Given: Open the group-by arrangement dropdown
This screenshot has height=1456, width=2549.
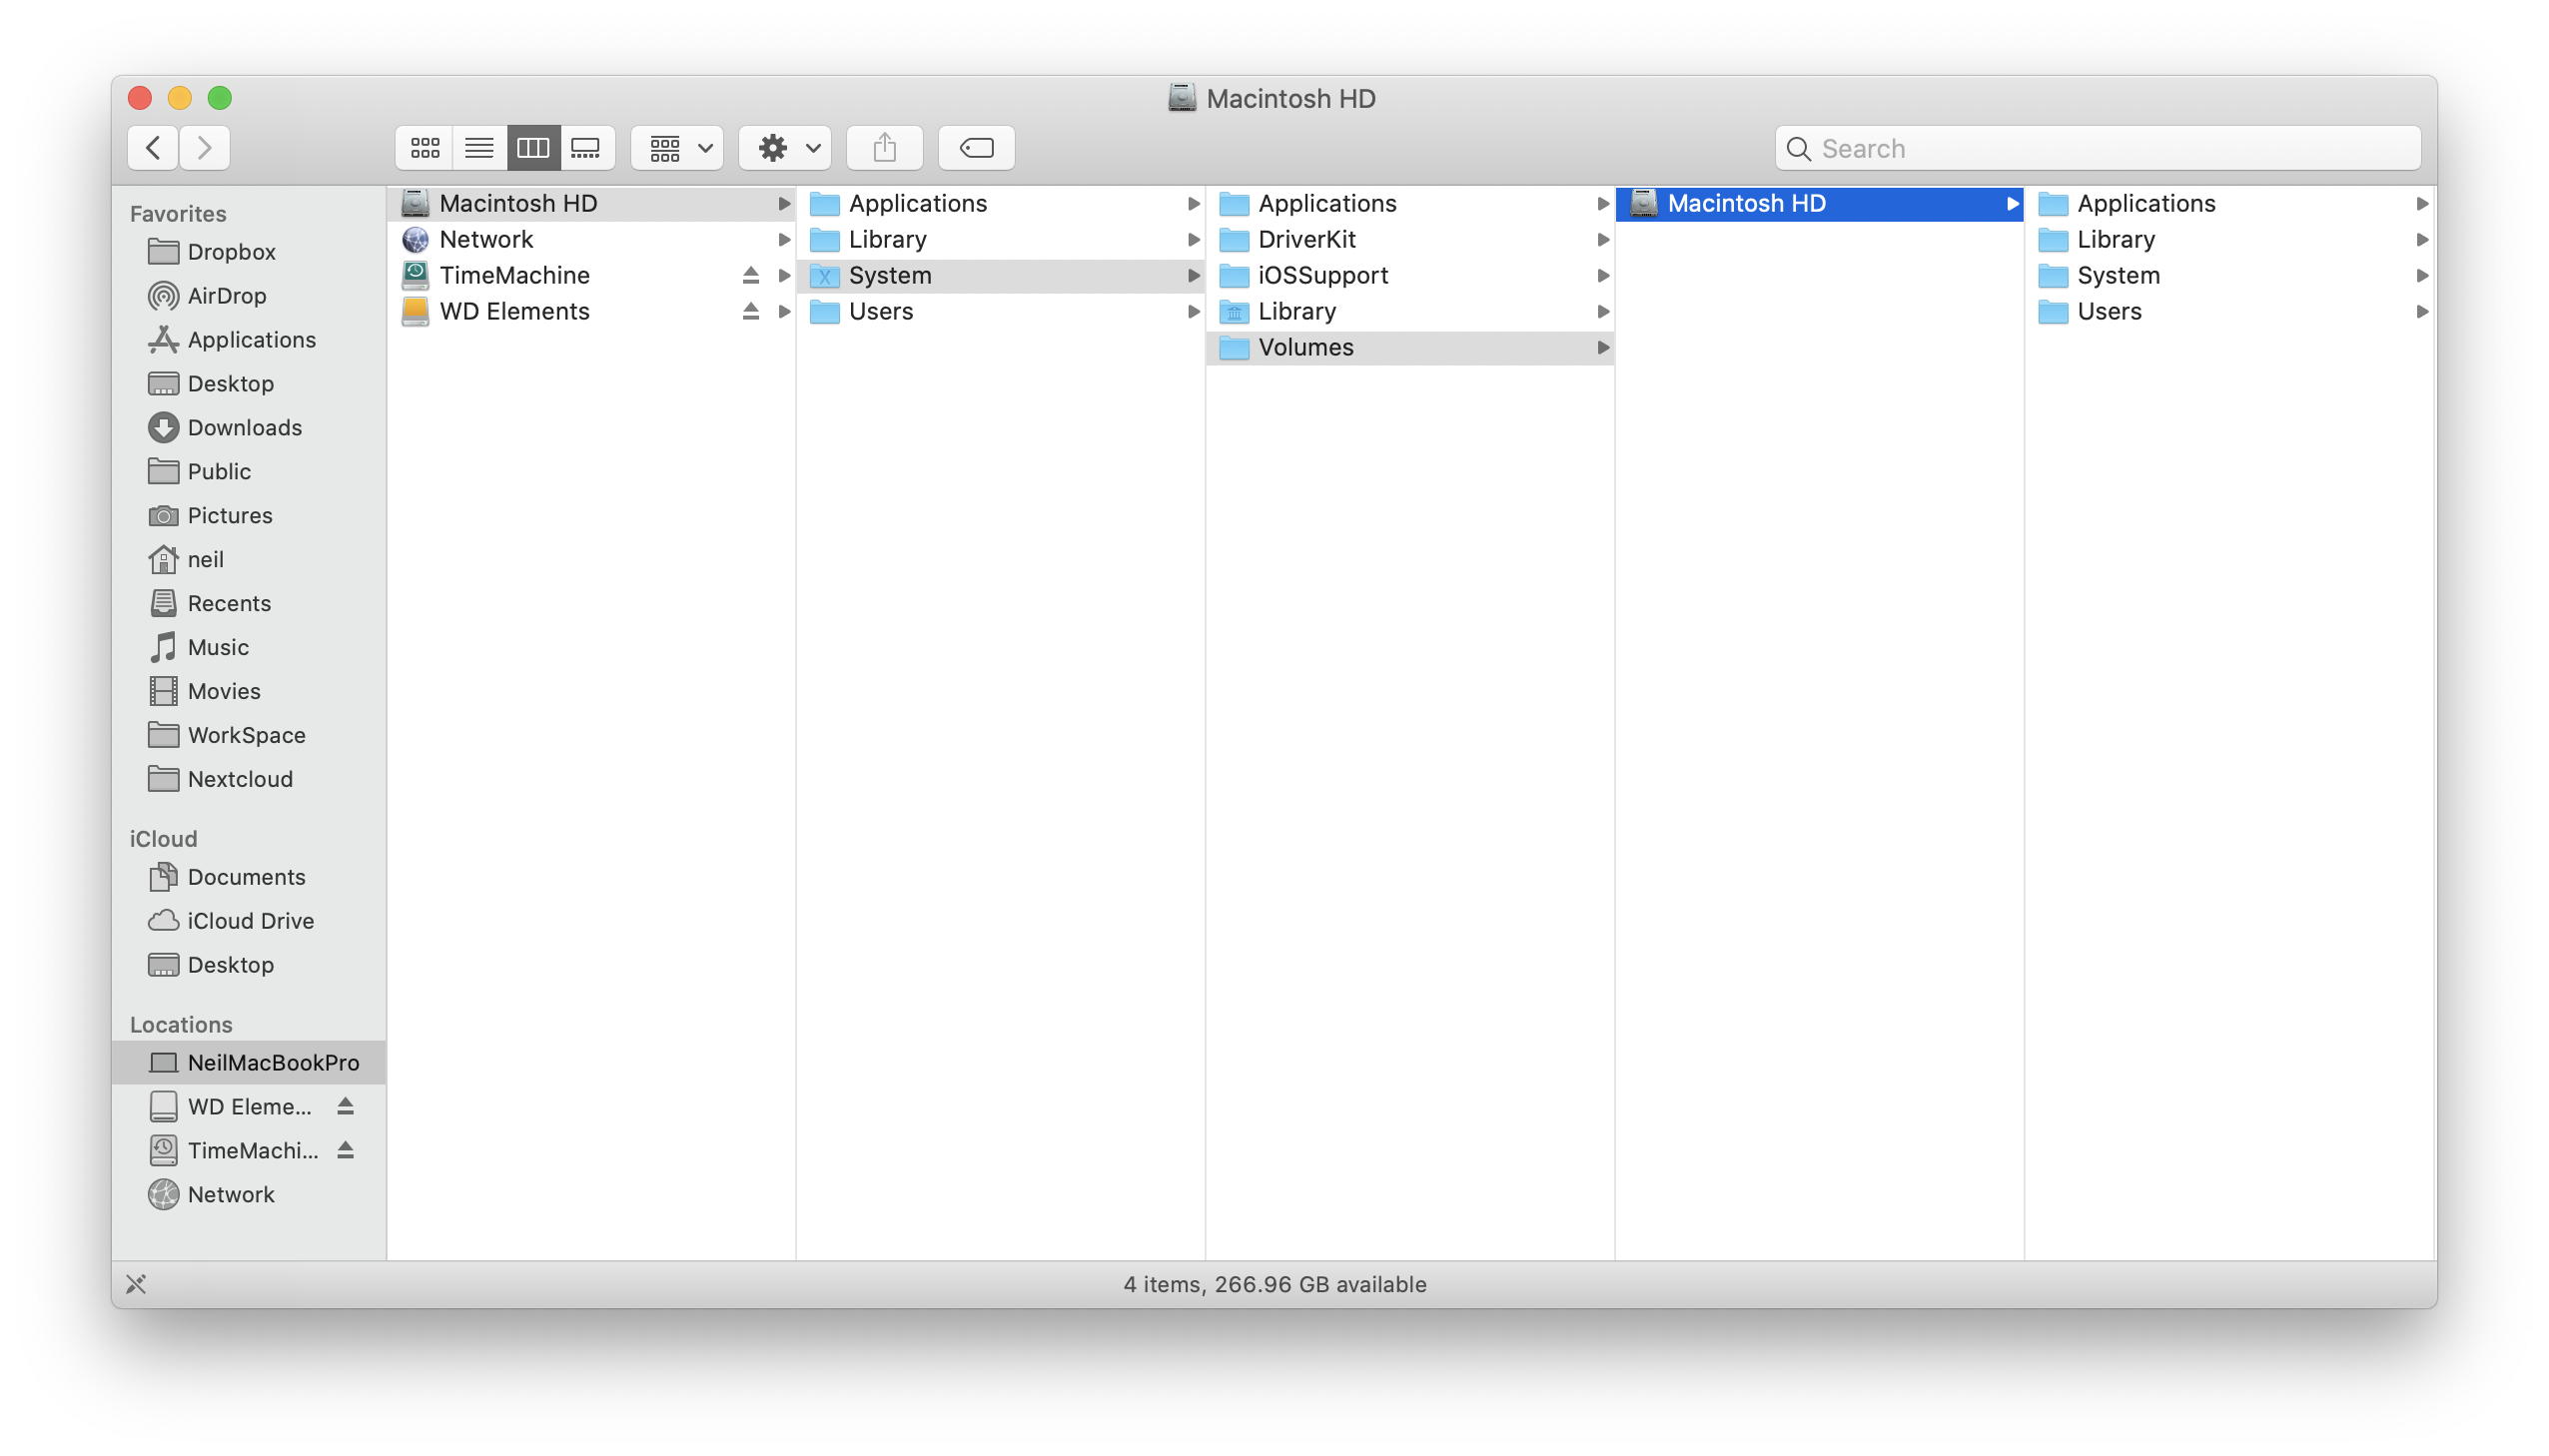Looking at the screenshot, I should tap(678, 148).
